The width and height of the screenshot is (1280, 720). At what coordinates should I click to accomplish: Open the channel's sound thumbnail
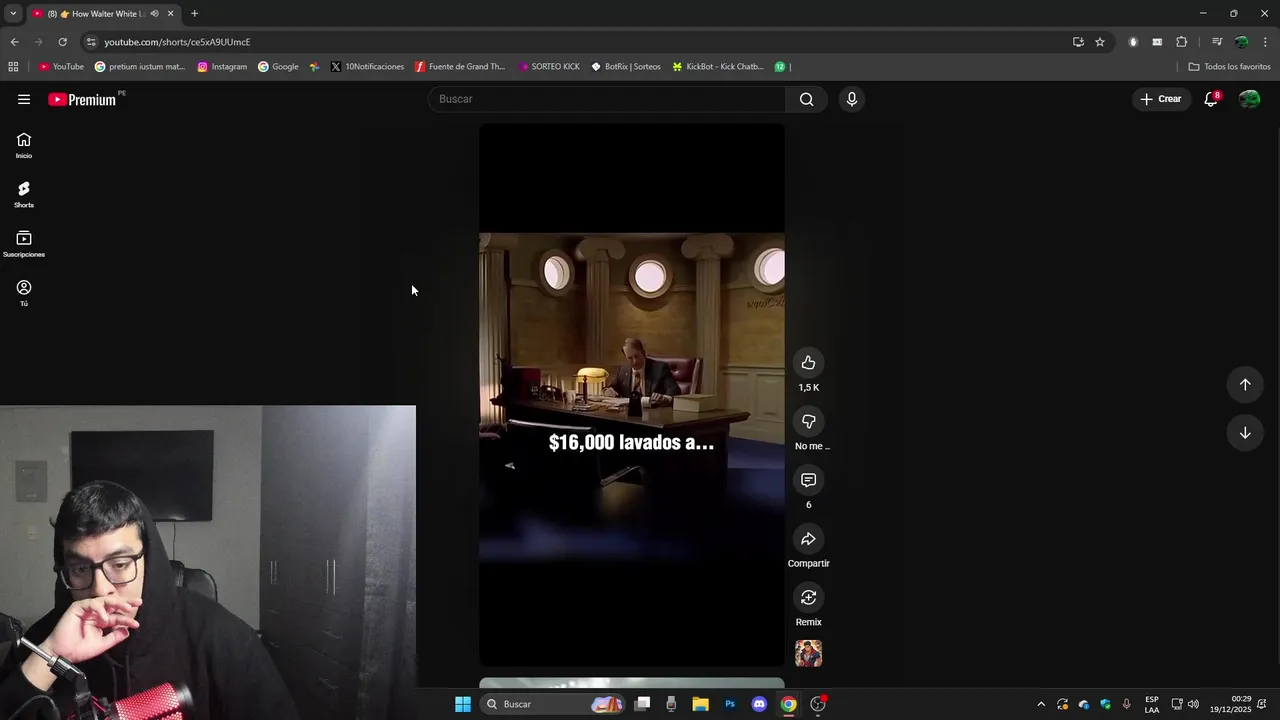pos(809,654)
